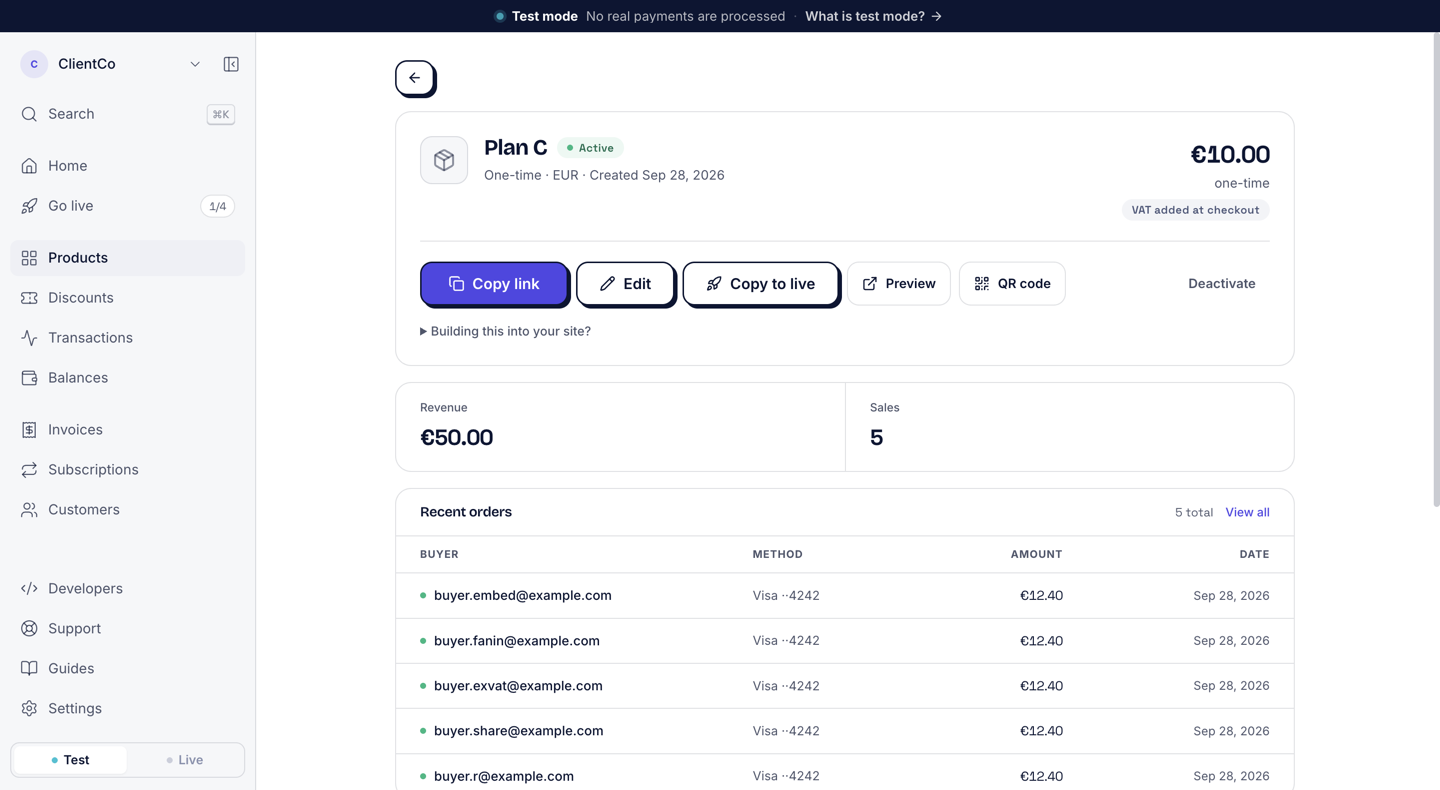Click the Settings gear icon
The height and width of the screenshot is (790, 1440).
29,709
